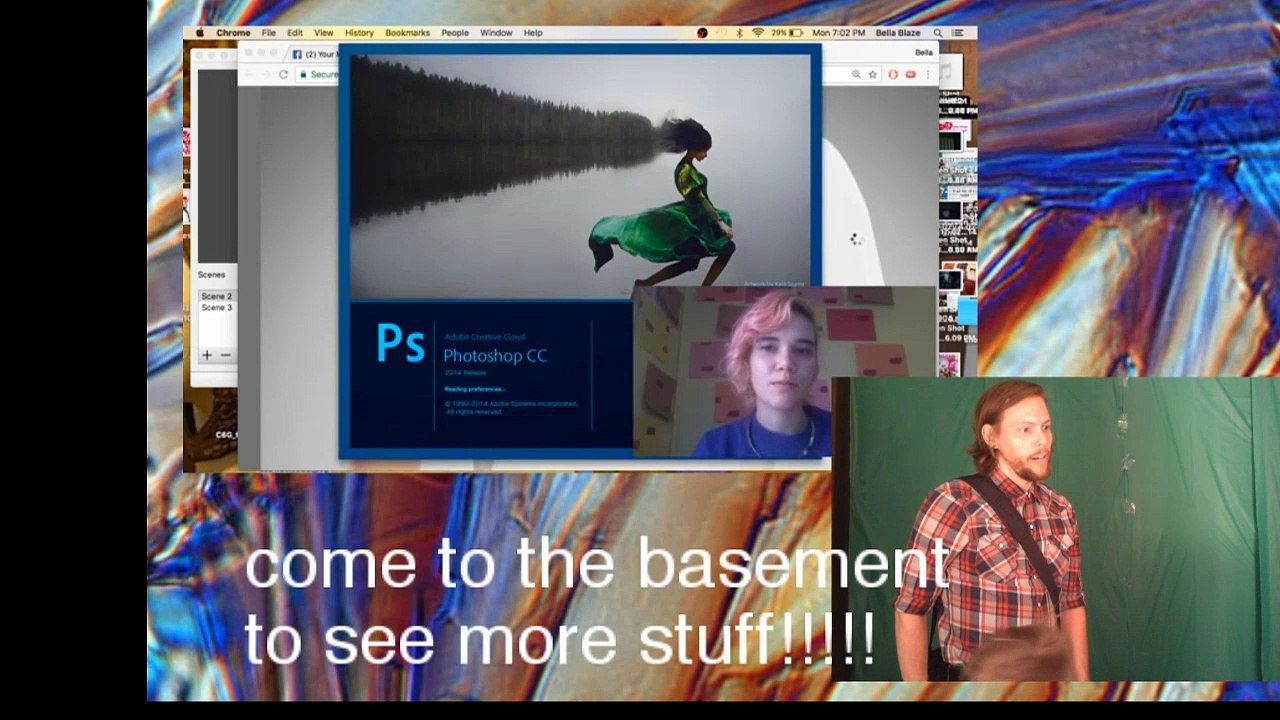Click the landscape artwork on Photoshop splash
Screen dimensions: 1280x720
(x=580, y=176)
